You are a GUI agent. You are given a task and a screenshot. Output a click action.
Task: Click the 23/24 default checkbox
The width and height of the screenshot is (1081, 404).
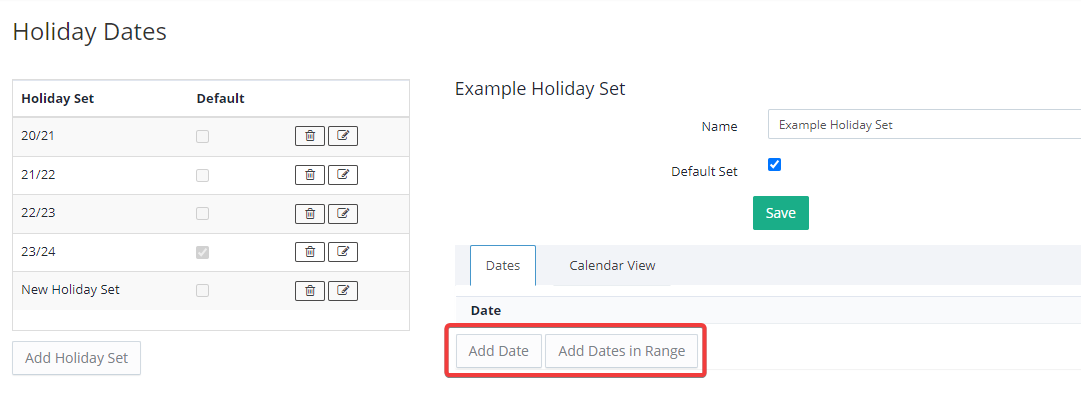point(203,252)
